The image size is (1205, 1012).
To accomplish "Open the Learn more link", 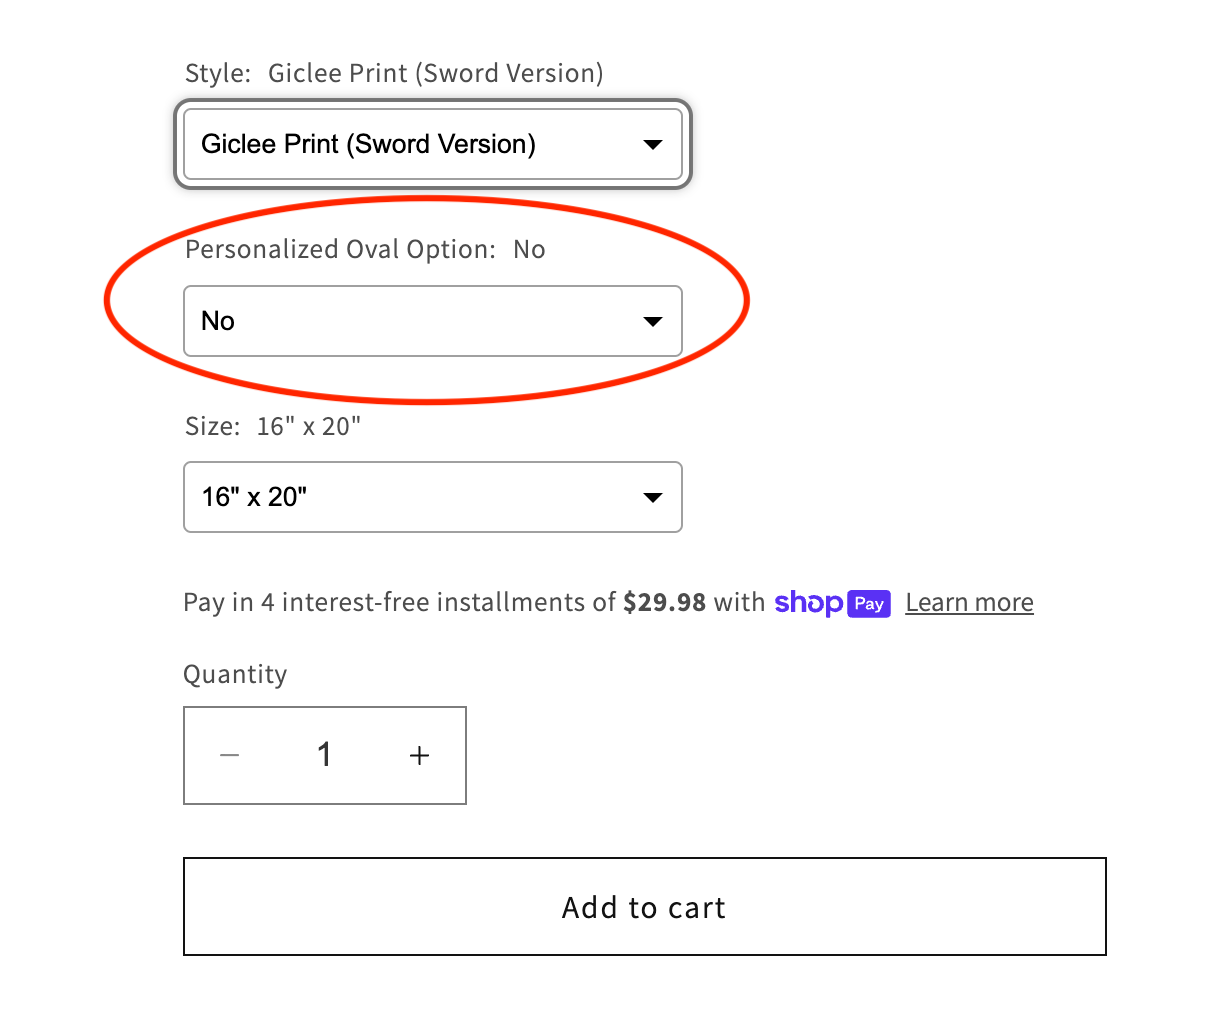I will pos(969,603).
